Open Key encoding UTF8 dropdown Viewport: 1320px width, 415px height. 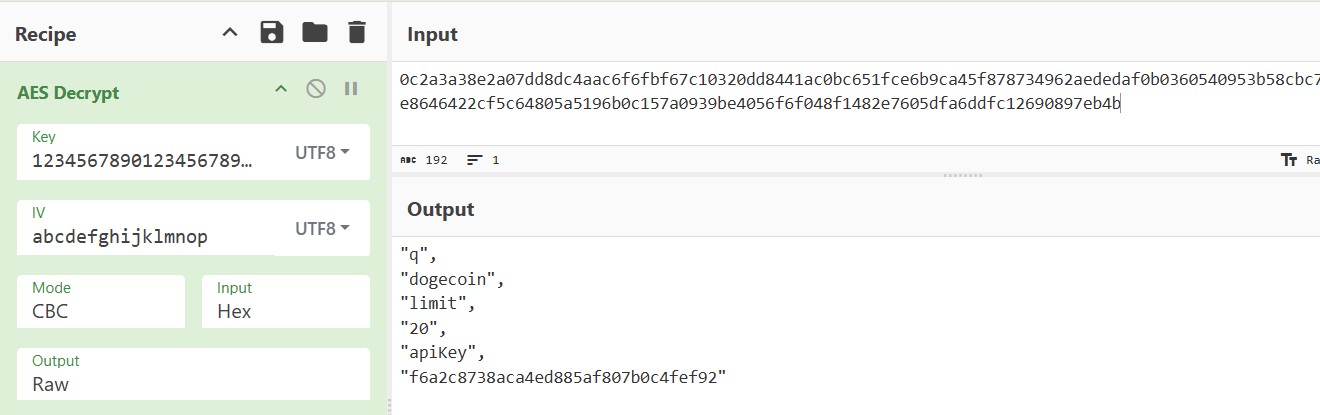pos(322,153)
